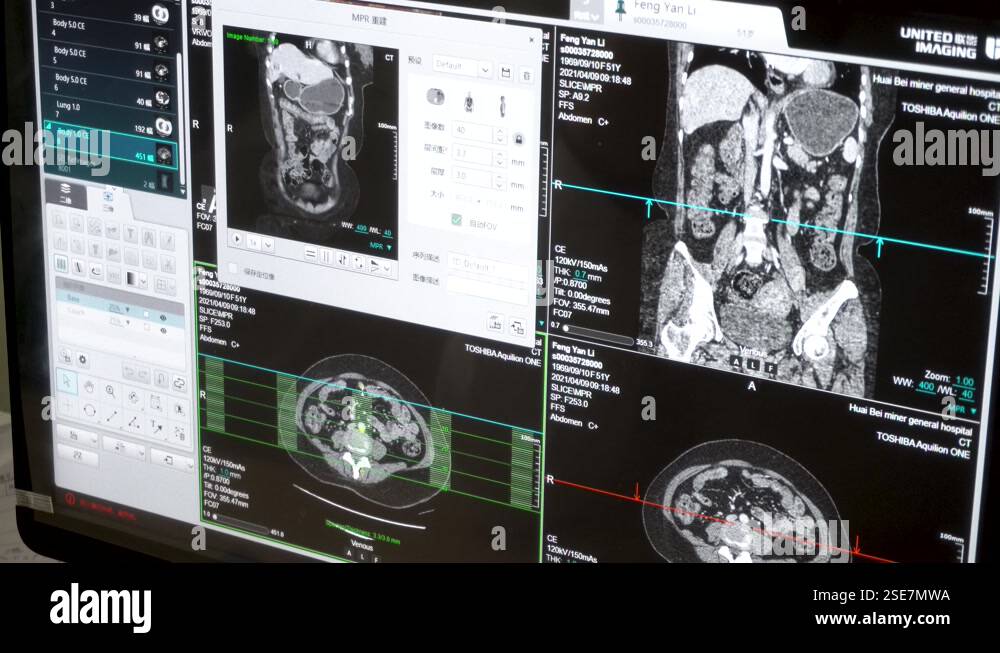1000x653 pixels.
Task: Click the left export icon at dialog bottom
Action: [496, 322]
